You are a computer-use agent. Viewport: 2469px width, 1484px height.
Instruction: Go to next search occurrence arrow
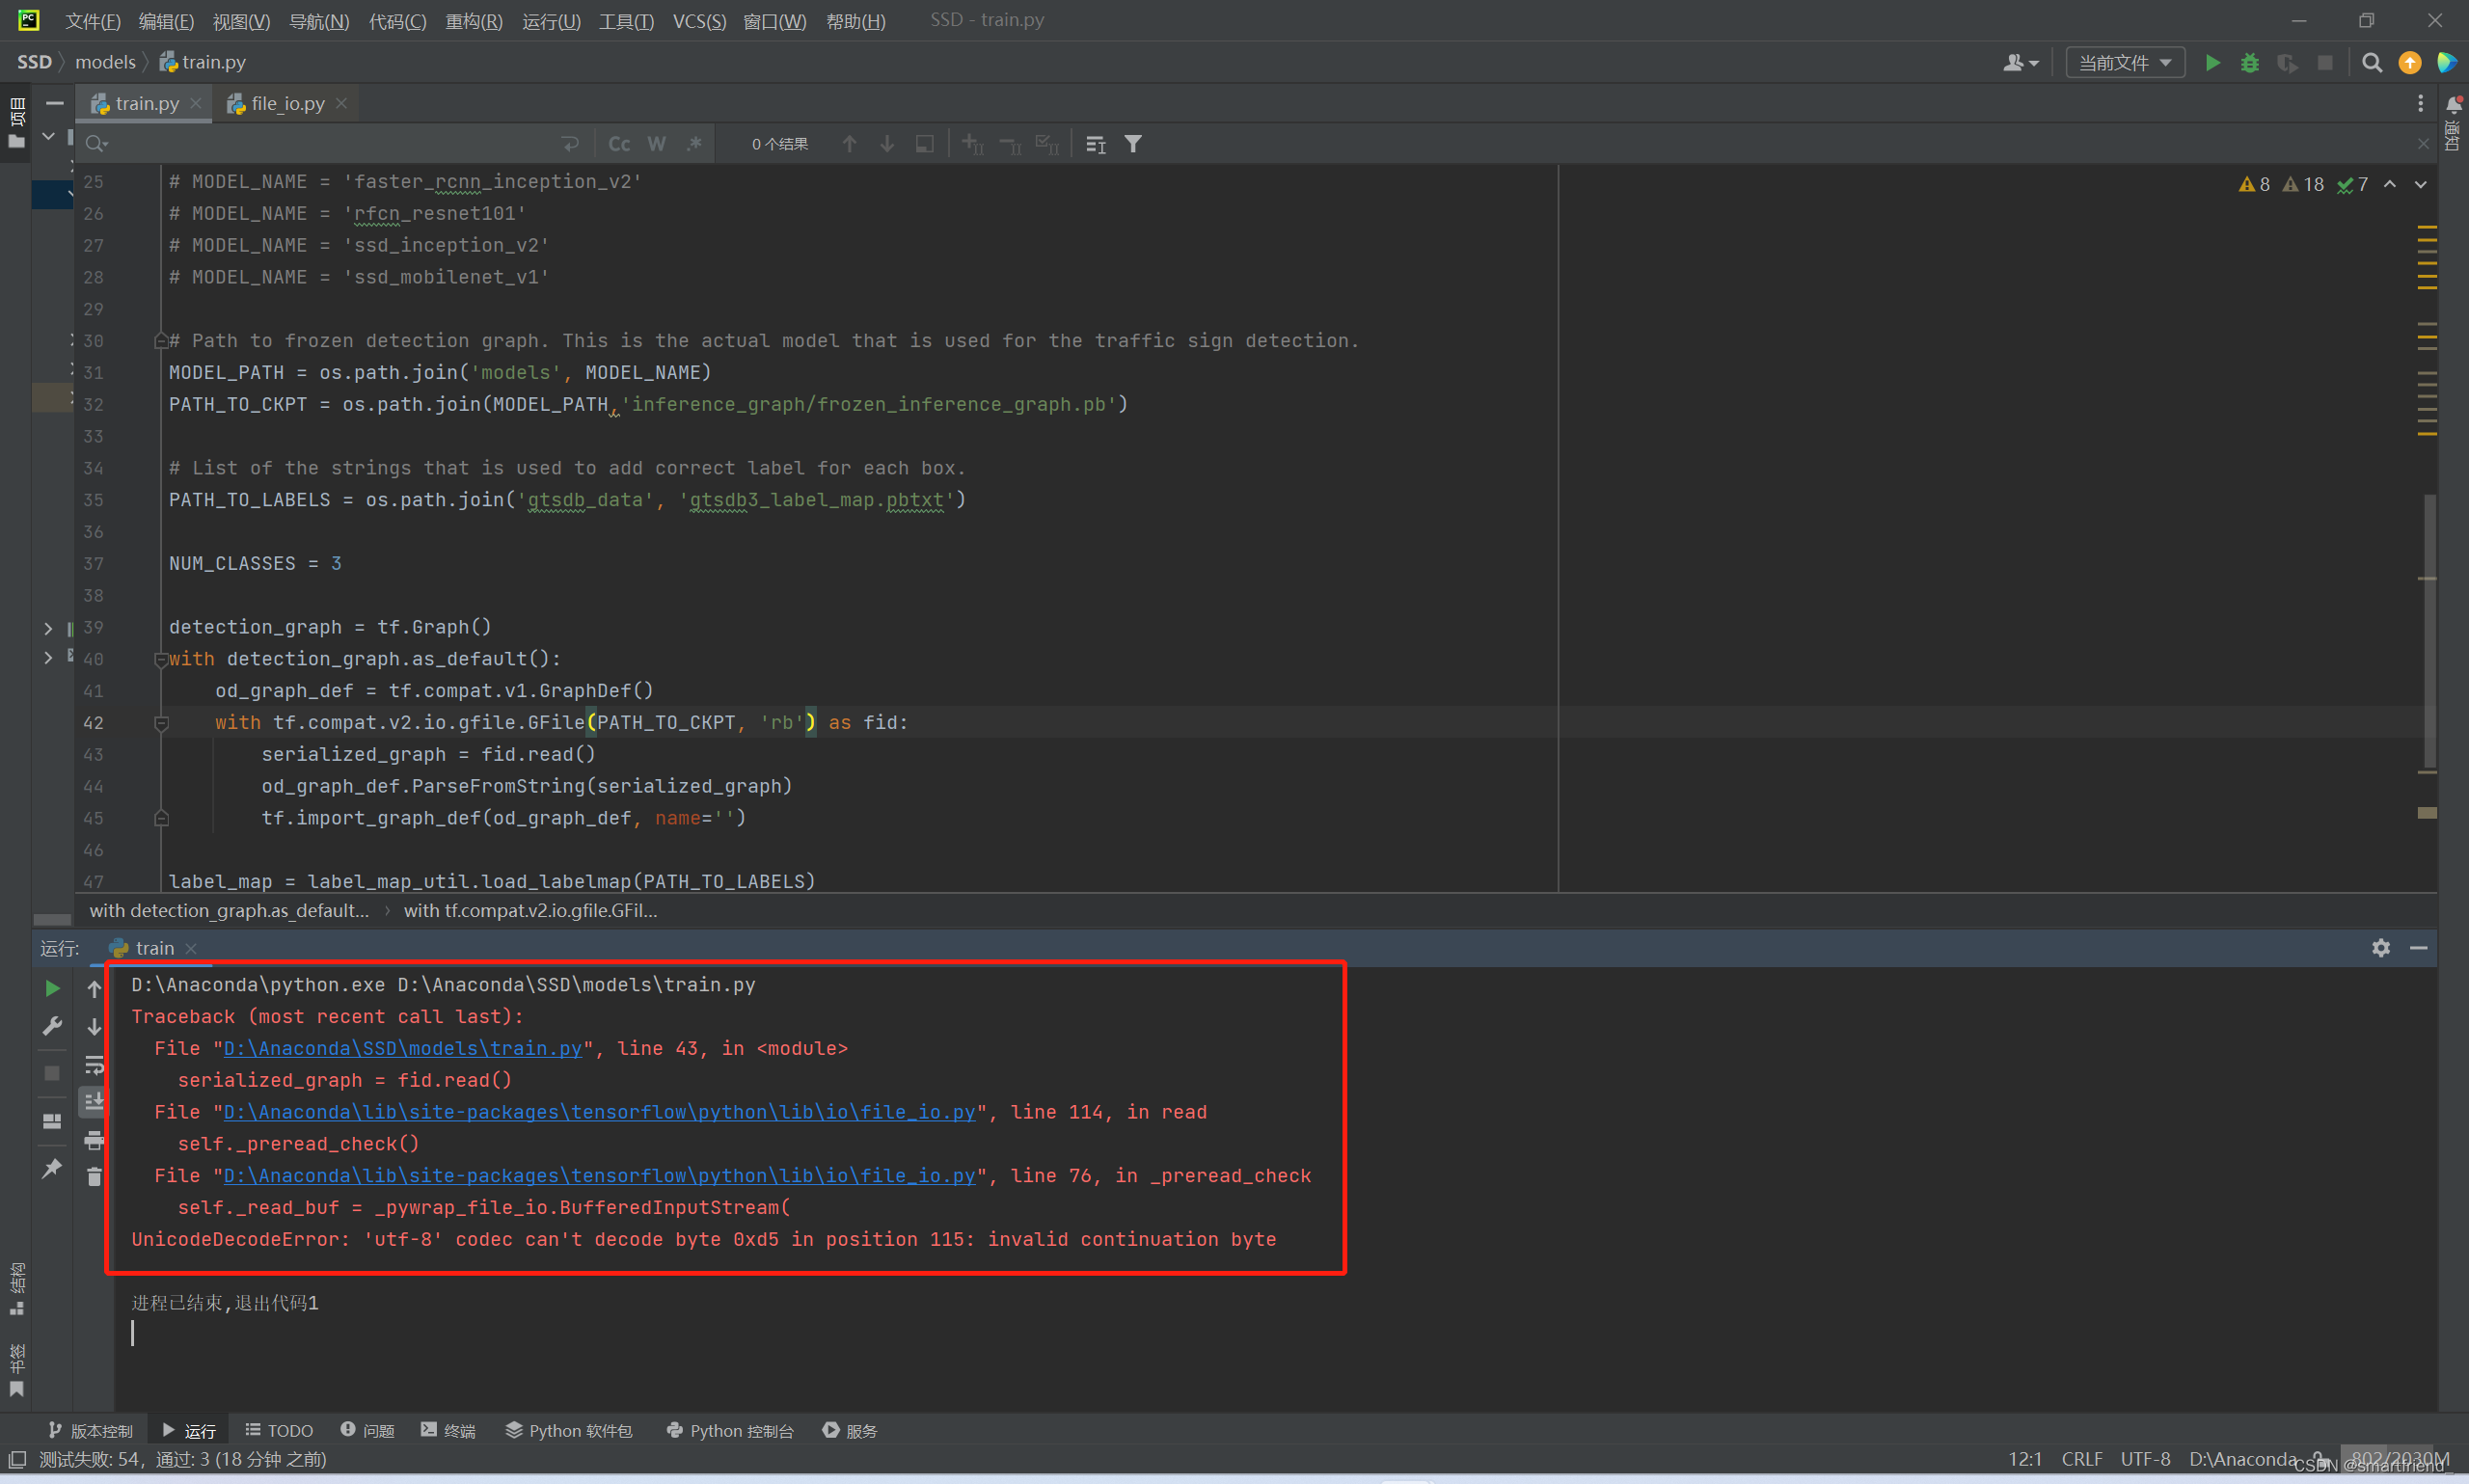[887, 144]
